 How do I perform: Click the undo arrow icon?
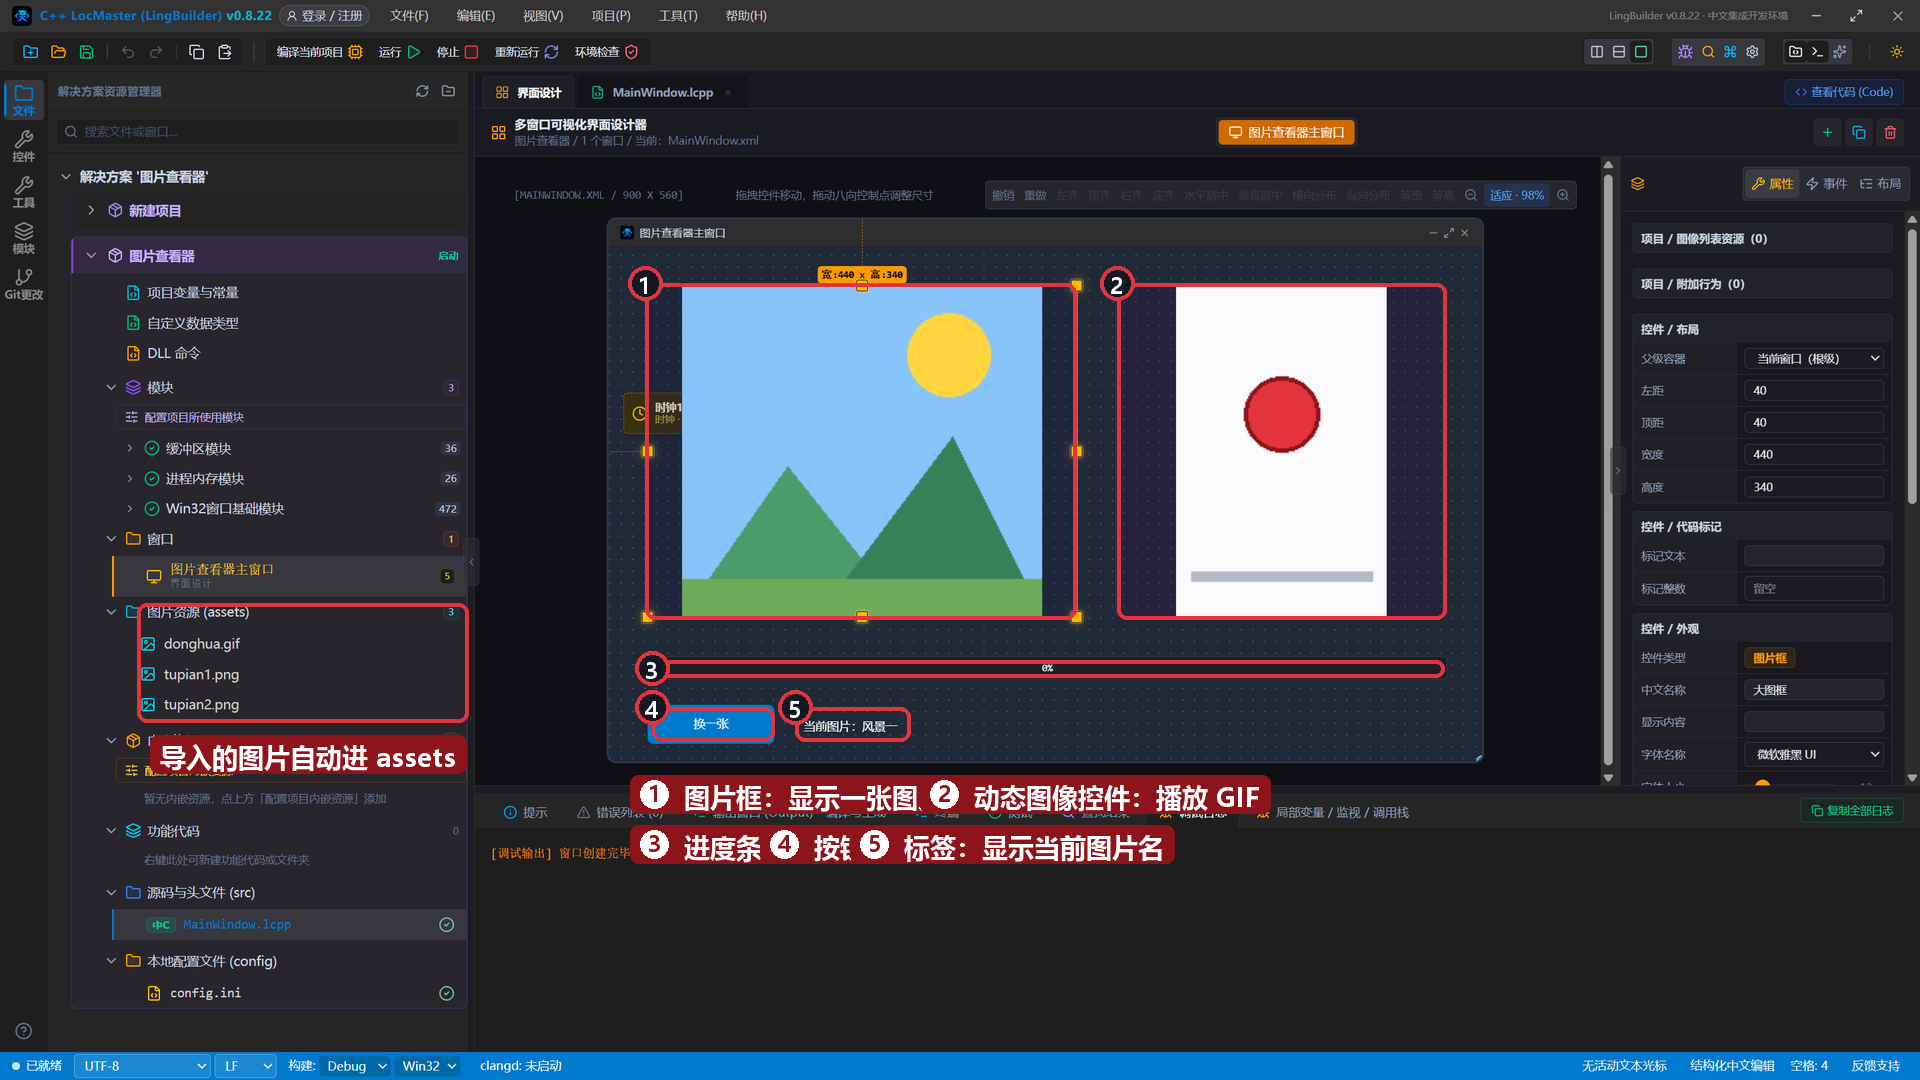[x=128, y=52]
